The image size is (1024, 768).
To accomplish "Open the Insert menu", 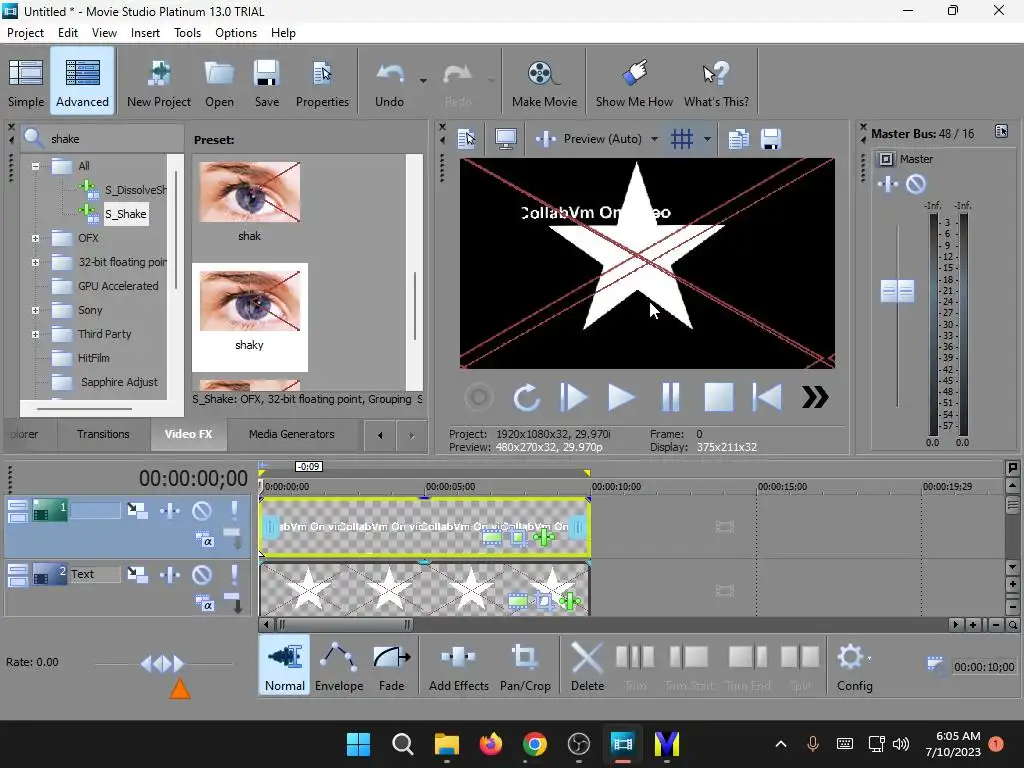I will click(x=145, y=33).
